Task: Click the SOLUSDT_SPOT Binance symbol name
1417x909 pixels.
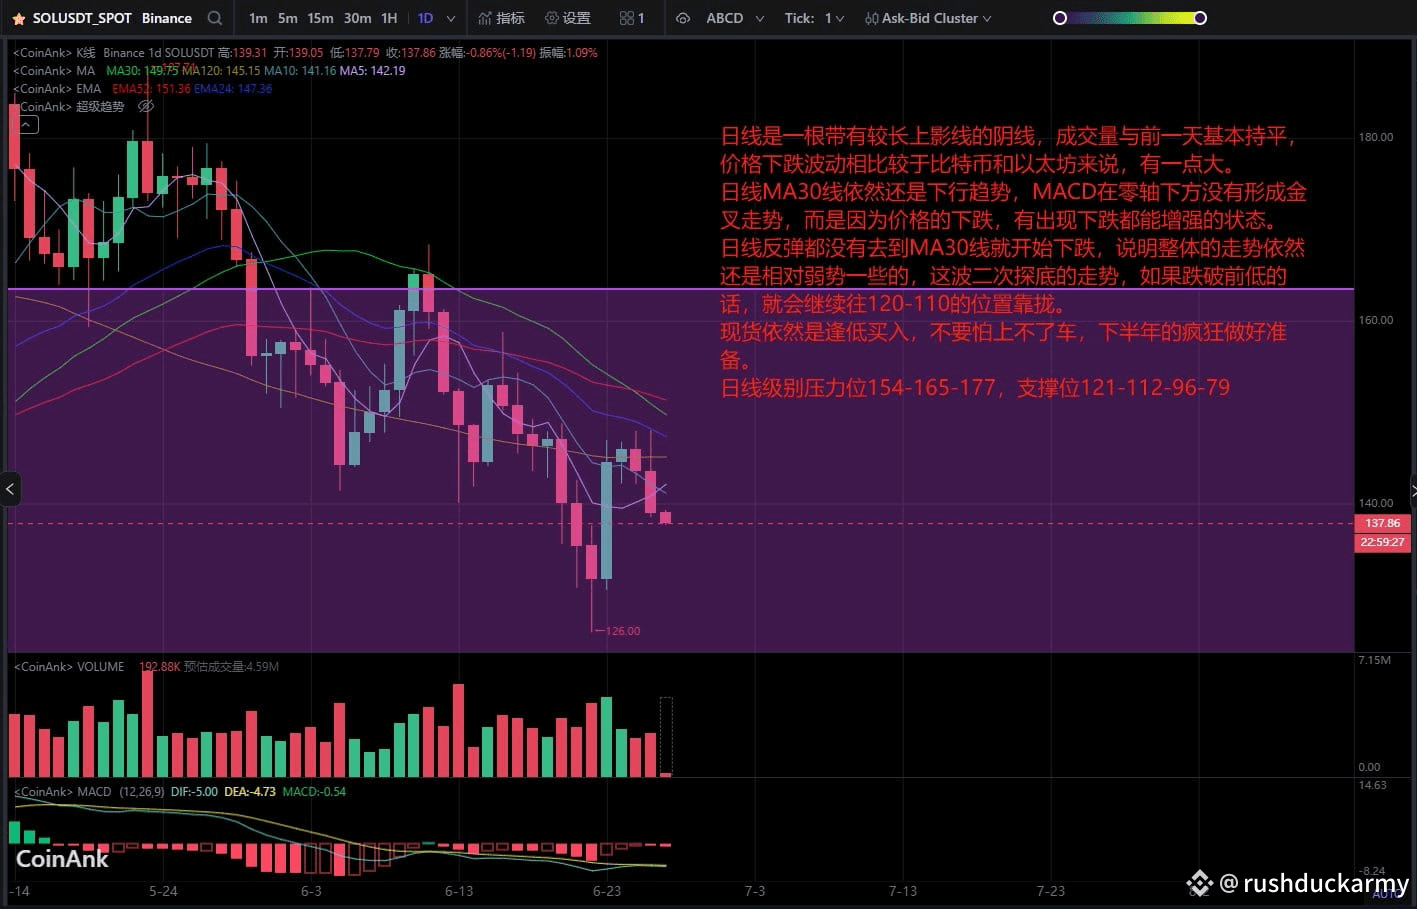Action: pyautogui.click(x=112, y=18)
